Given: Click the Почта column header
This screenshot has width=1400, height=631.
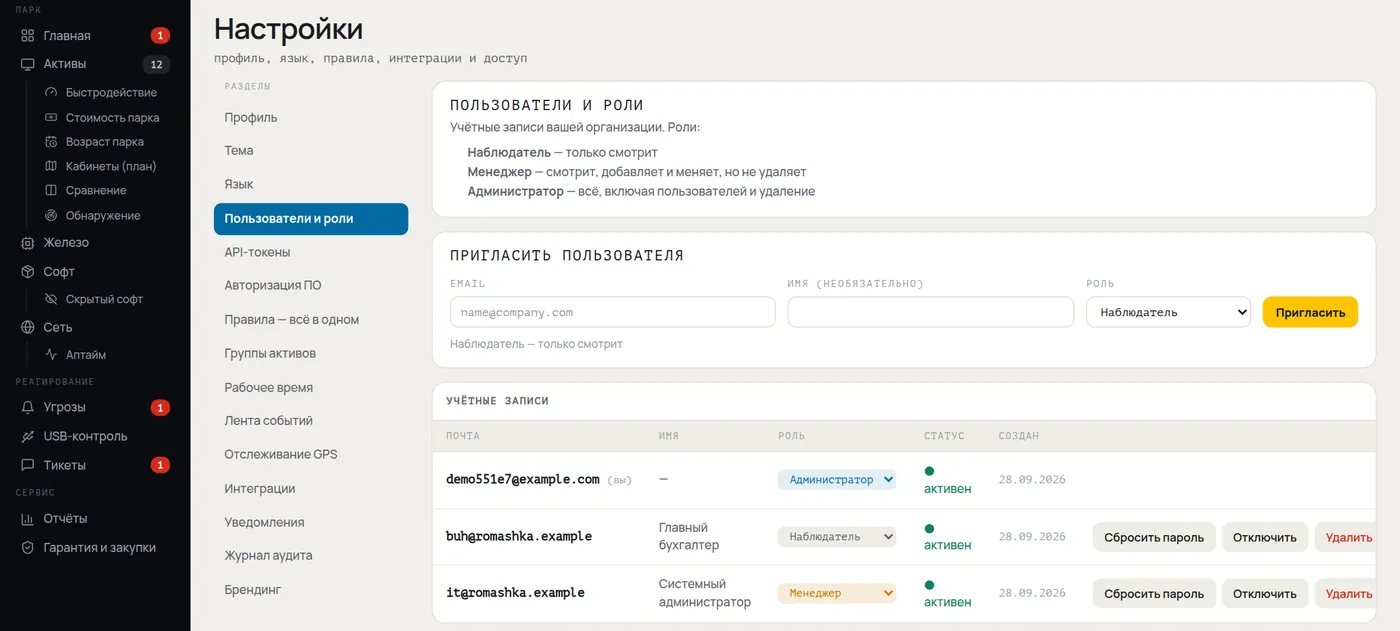Looking at the screenshot, I should (463, 436).
